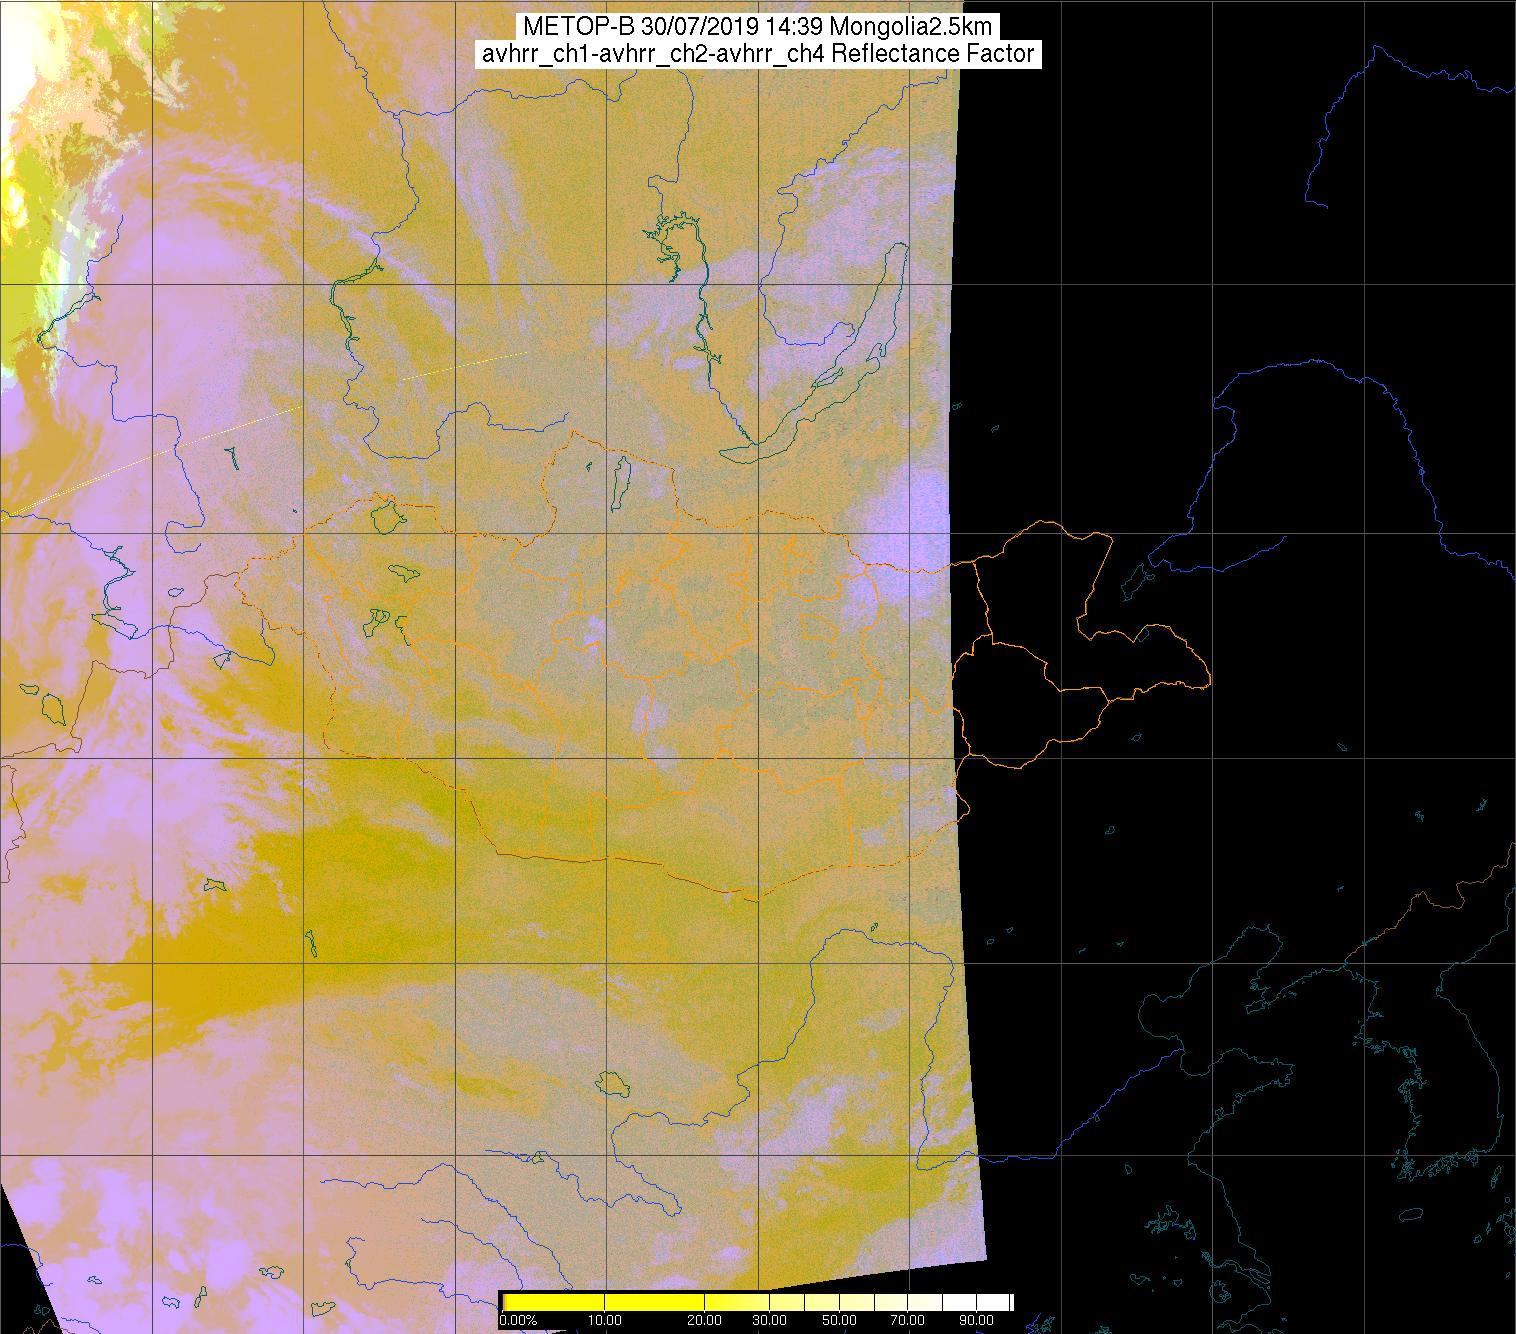The height and width of the screenshot is (1334, 1516).
Task: Click the 10.00 color scale label
Action: click(606, 1321)
